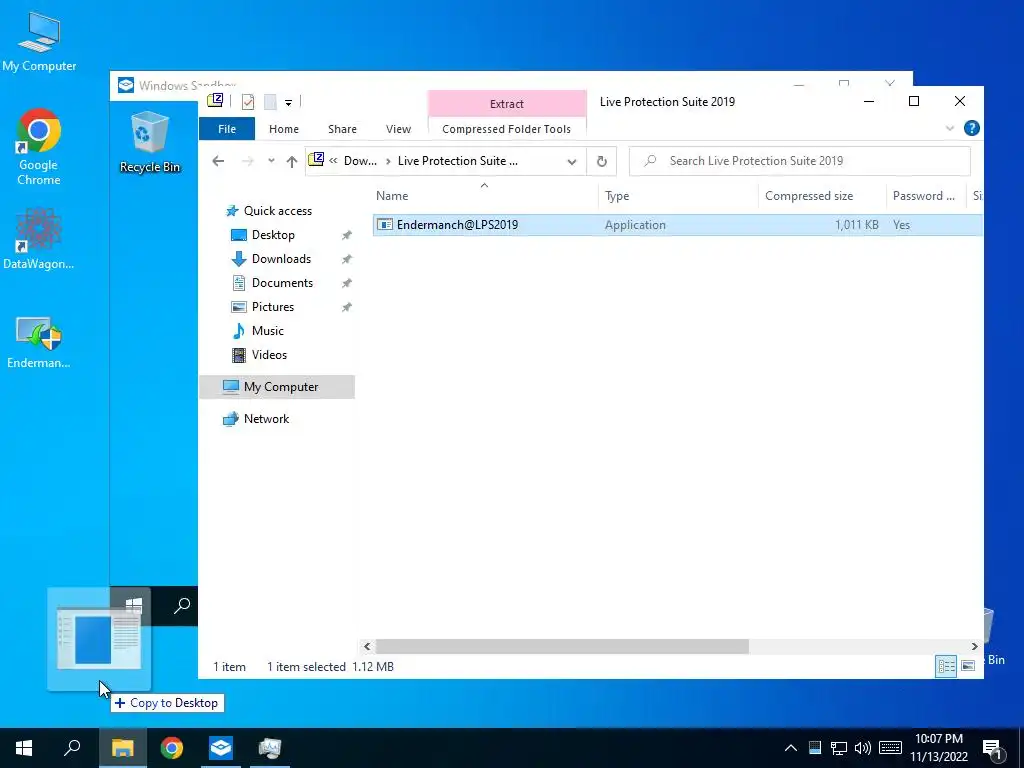Open Videos in navigation pane

[269, 355]
